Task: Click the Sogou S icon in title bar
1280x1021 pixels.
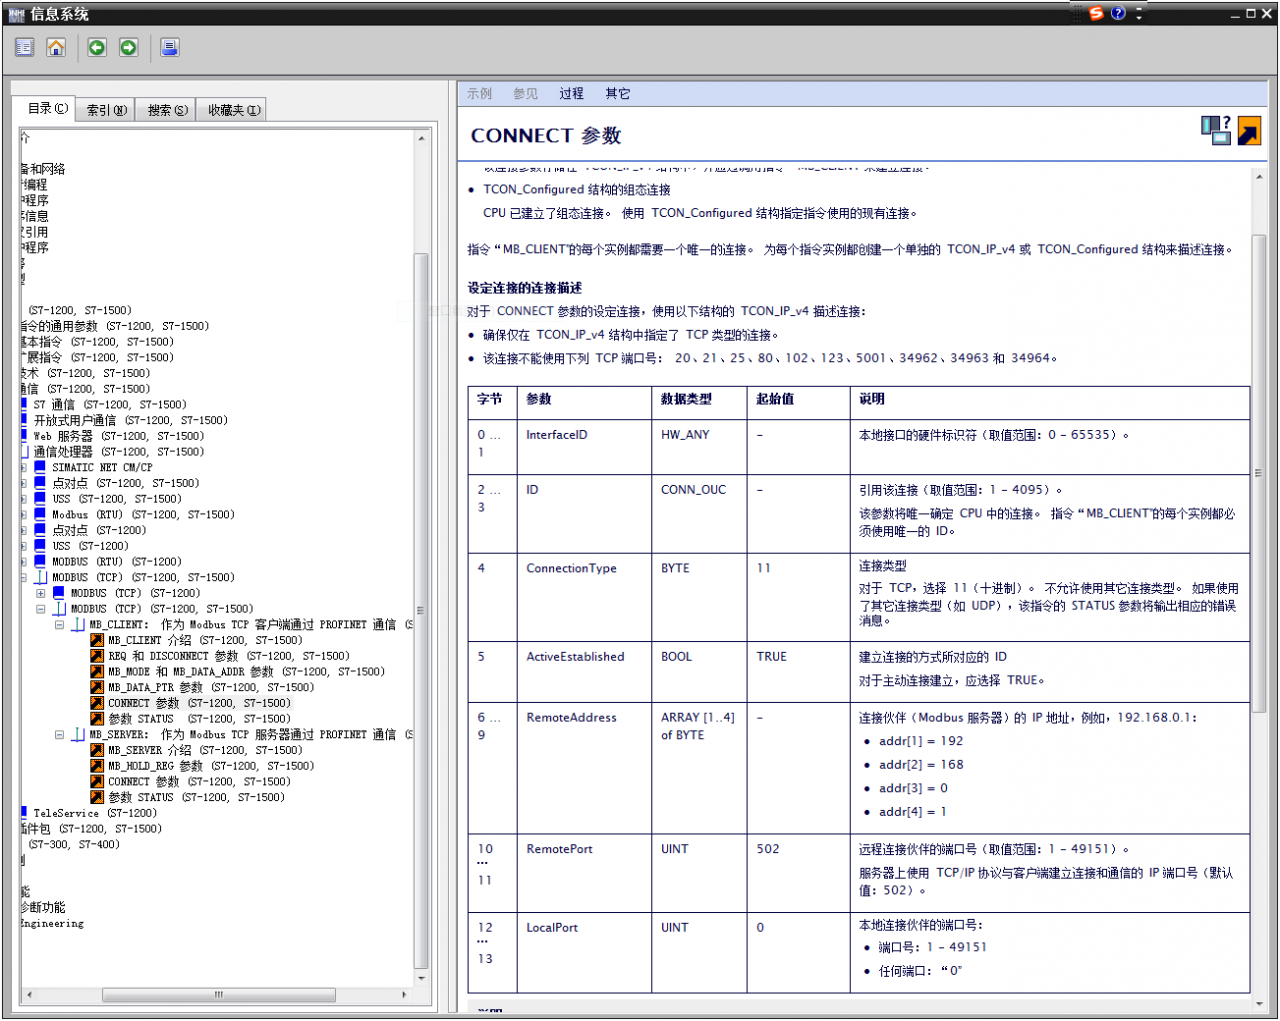Action: 1096,13
